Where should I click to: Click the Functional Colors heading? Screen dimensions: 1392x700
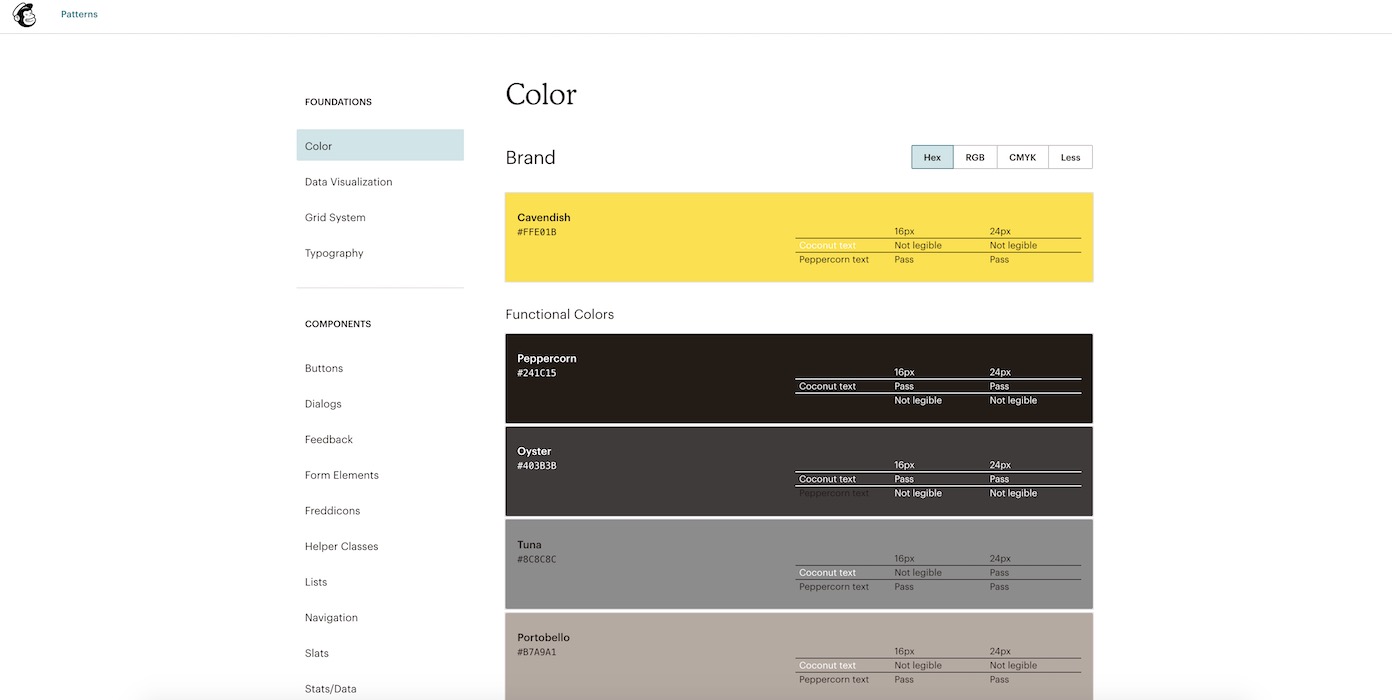[x=560, y=314]
